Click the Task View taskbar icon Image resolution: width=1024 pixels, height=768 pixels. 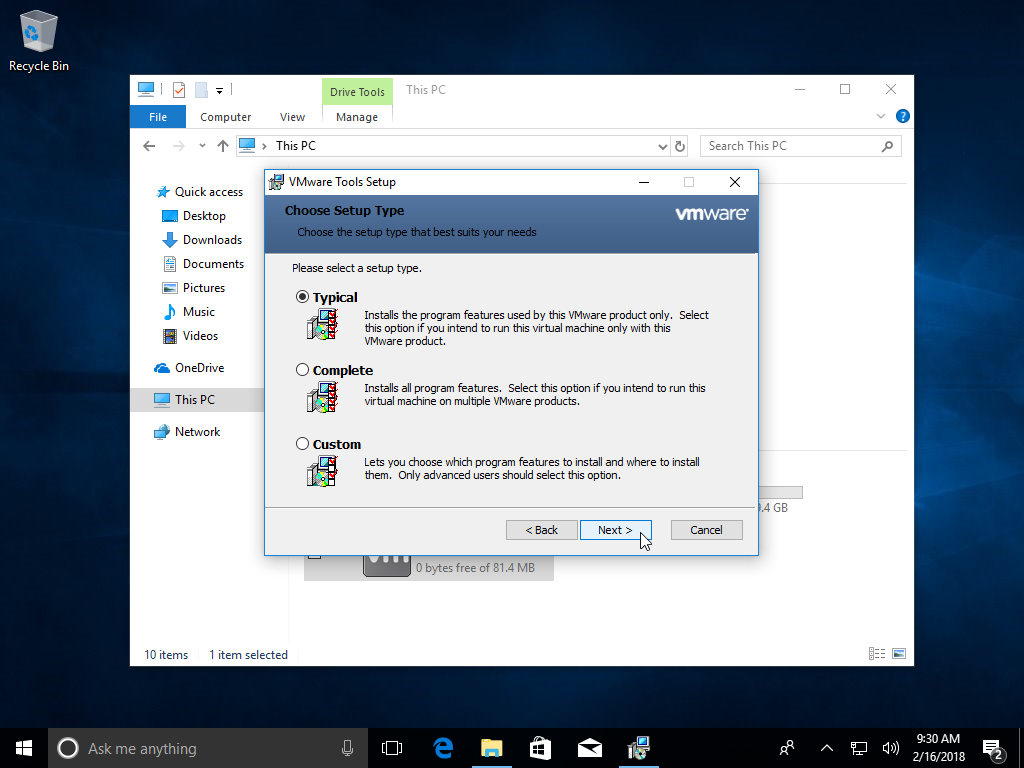pos(392,748)
